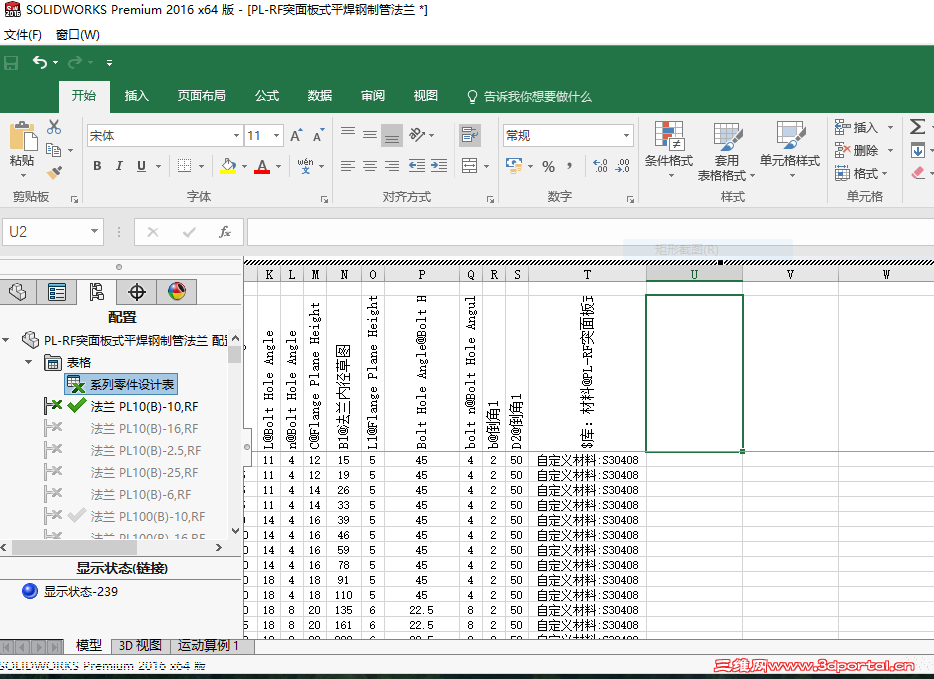
Task: Click the Copy icon in clipboard group
Action: (54, 149)
